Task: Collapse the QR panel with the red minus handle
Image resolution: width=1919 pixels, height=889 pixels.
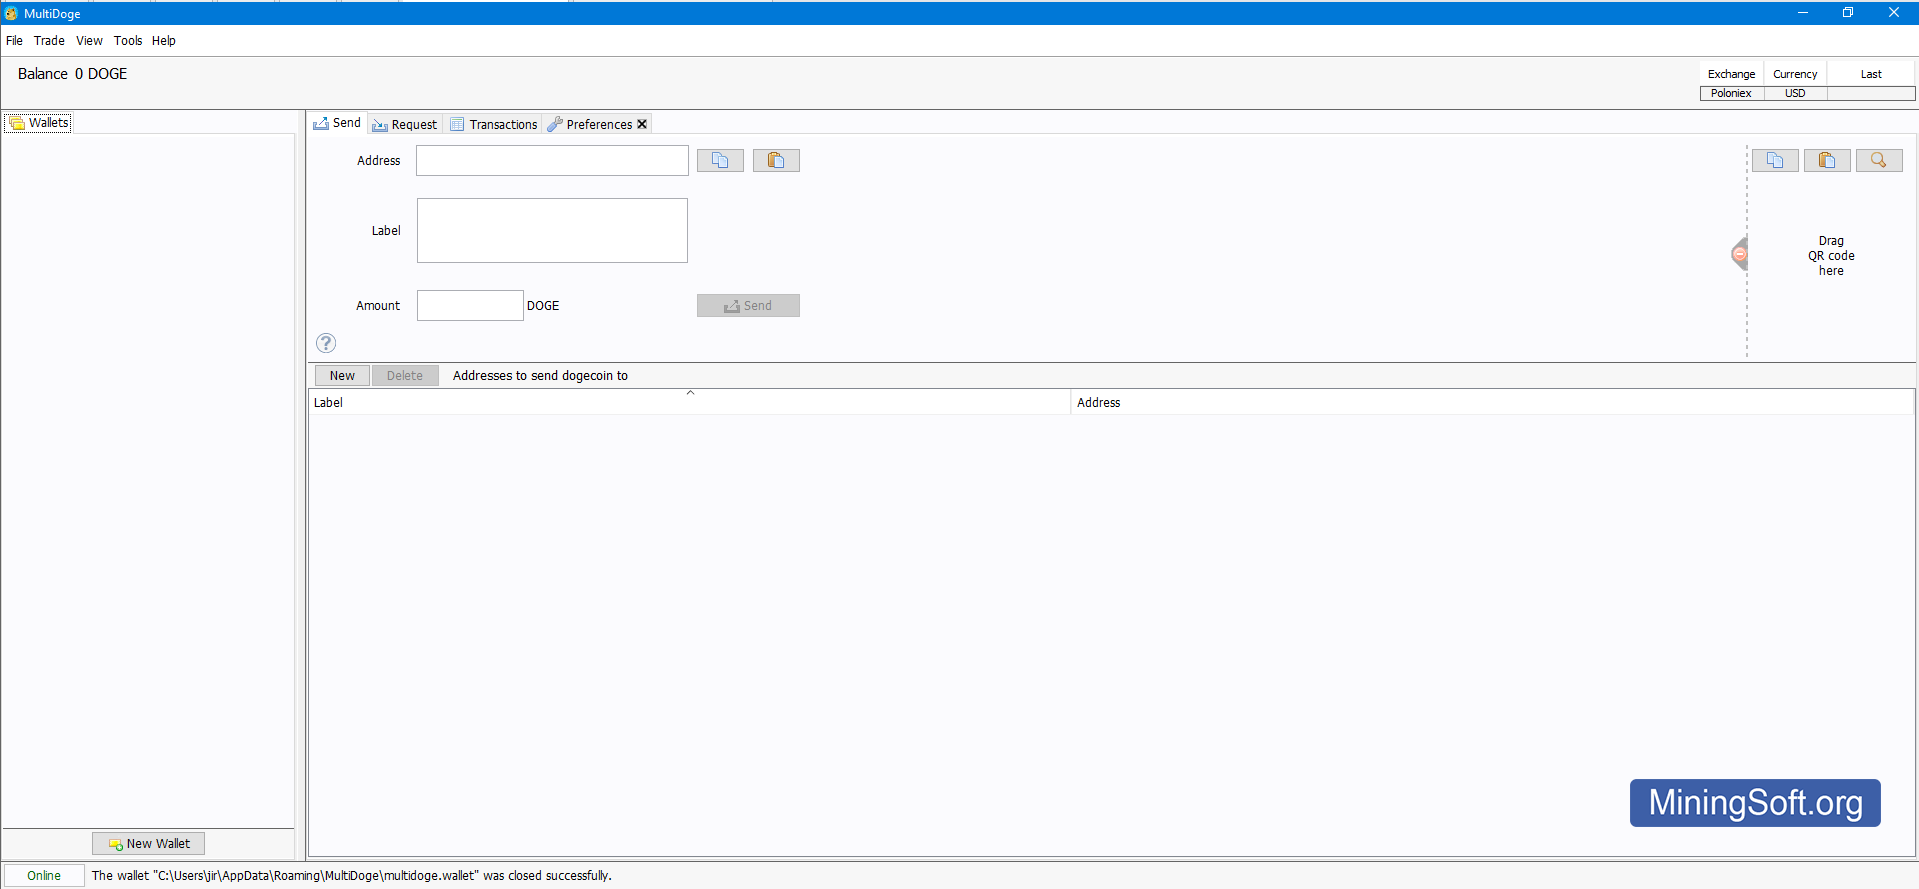Action: pyautogui.click(x=1739, y=254)
